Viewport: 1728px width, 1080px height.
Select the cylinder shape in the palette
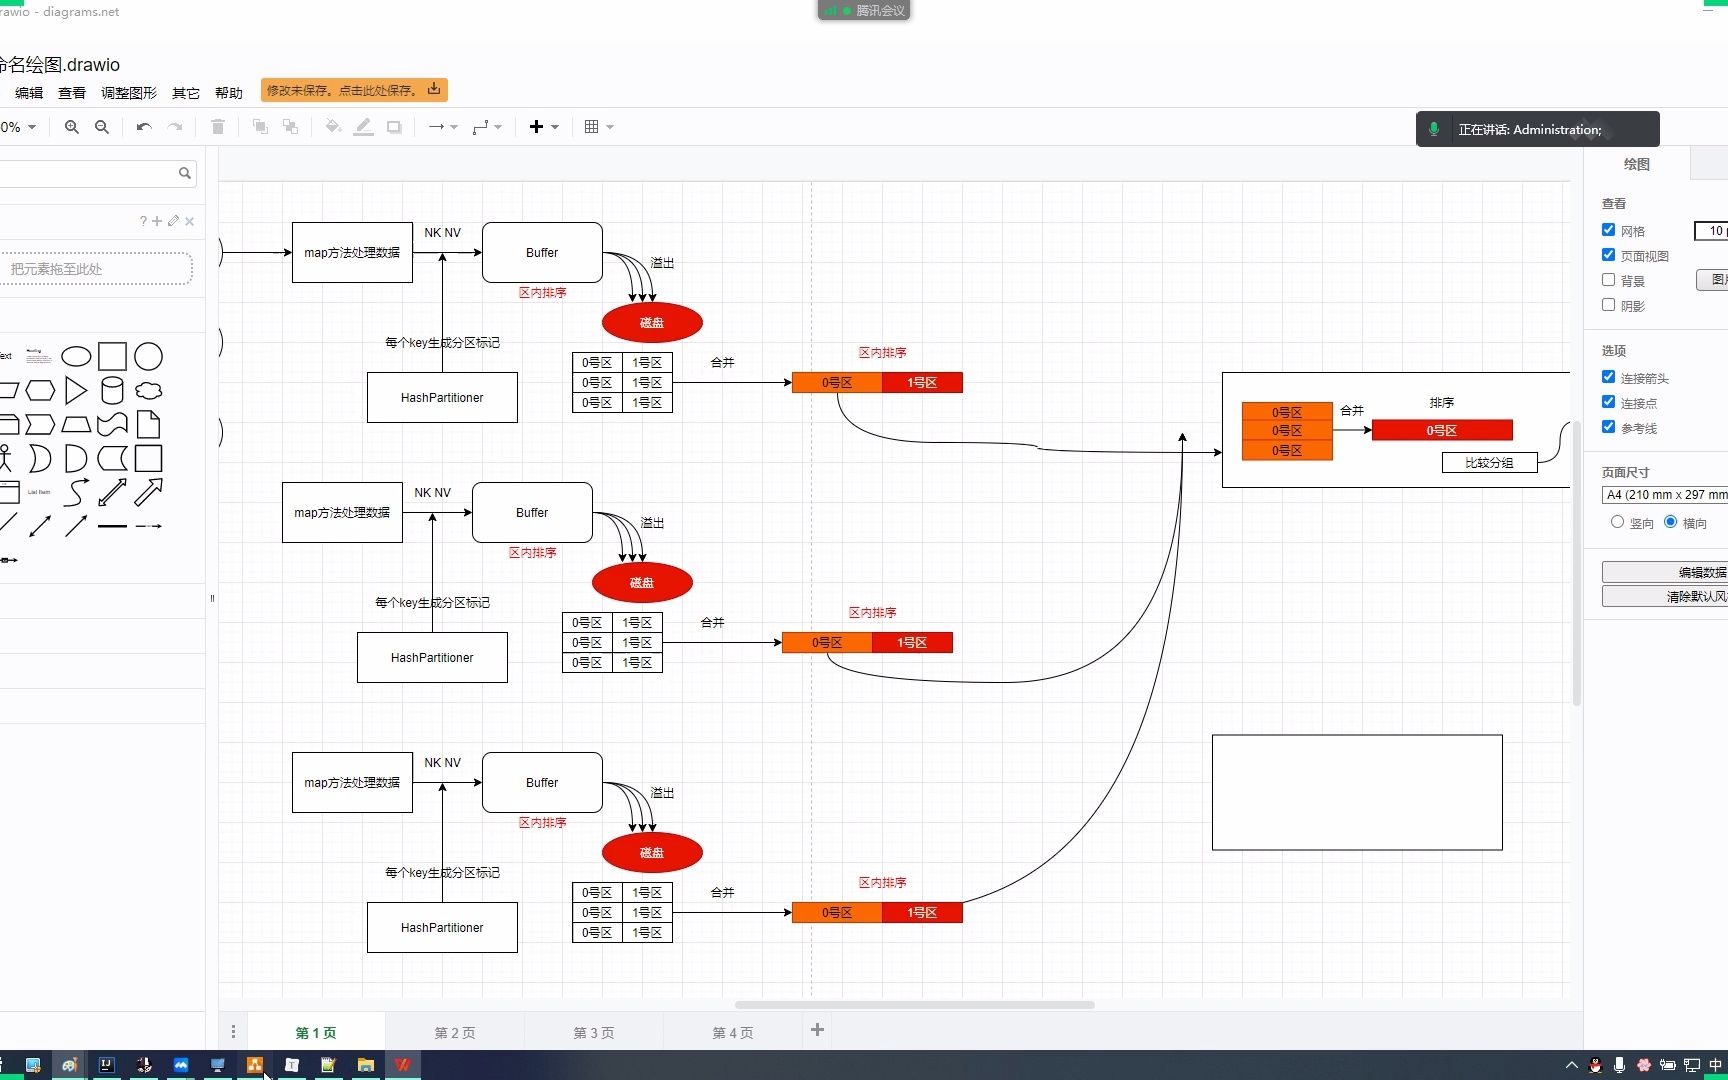(112, 390)
